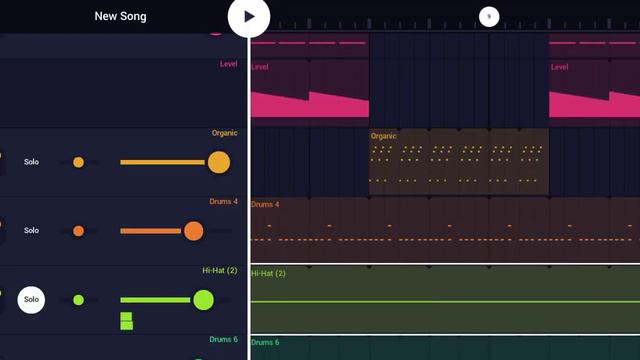The height and width of the screenshot is (360, 640).
Task: Click the New Song title
Action: coord(120,16)
